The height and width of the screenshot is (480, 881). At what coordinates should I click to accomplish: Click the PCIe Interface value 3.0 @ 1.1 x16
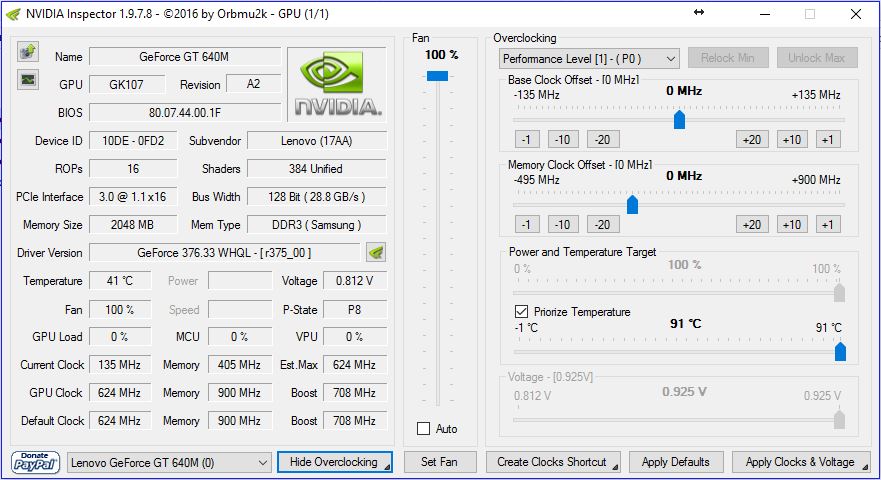133,197
